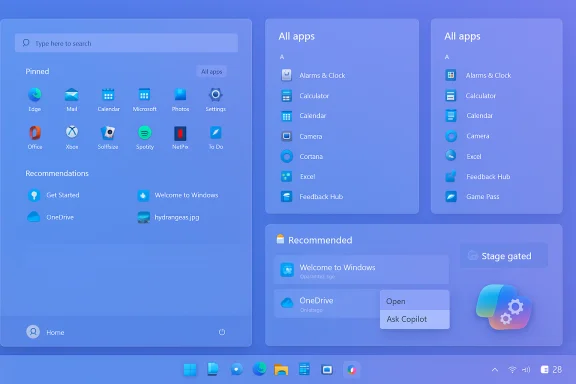The width and height of the screenshot is (576, 384).
Task: Open Camera in the middle All apps list
Action: (x=302, y=136)
